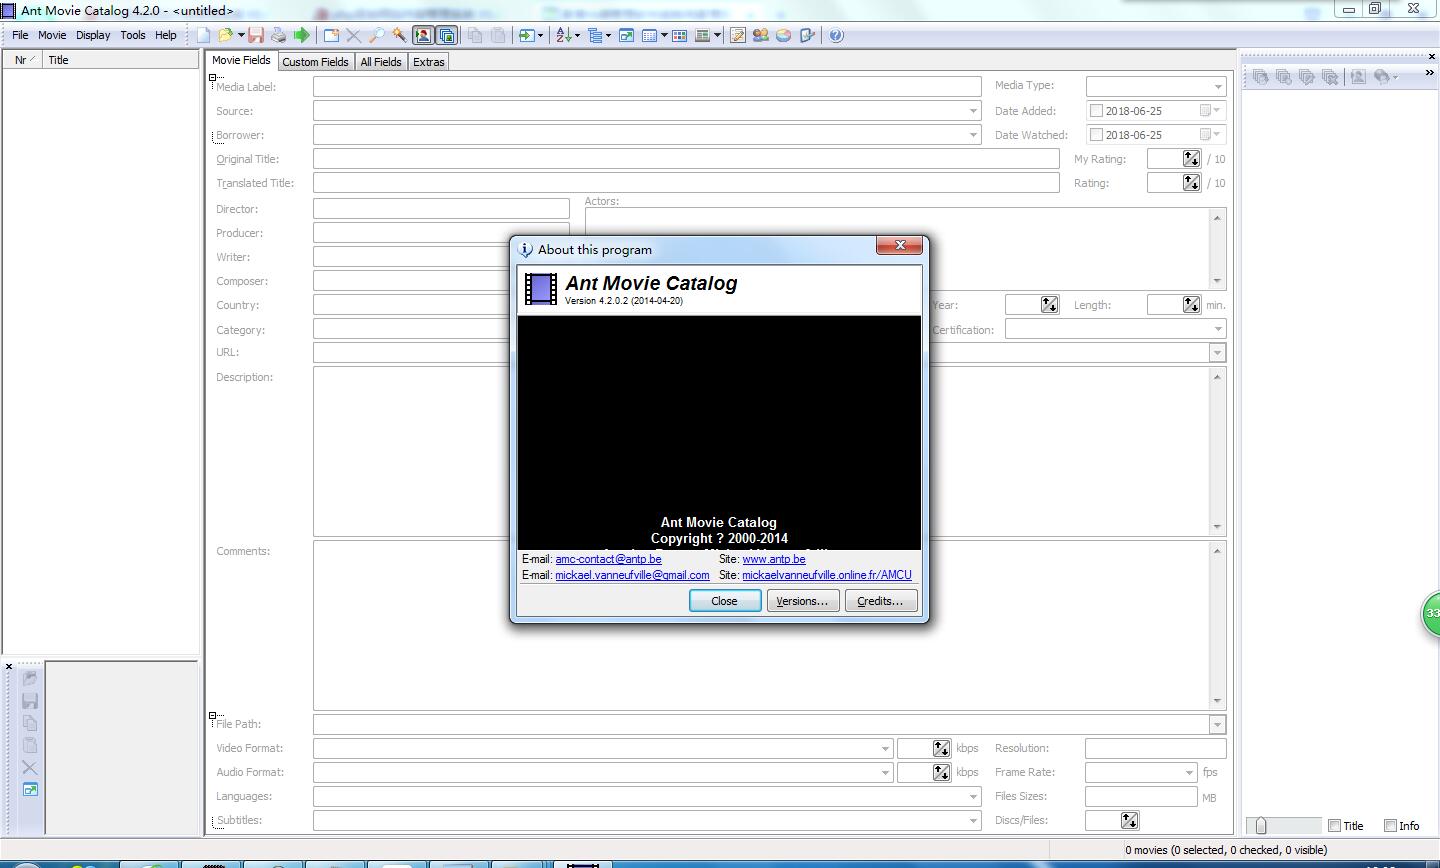
Task: Open the Tools menu
Action: (133, 35)
